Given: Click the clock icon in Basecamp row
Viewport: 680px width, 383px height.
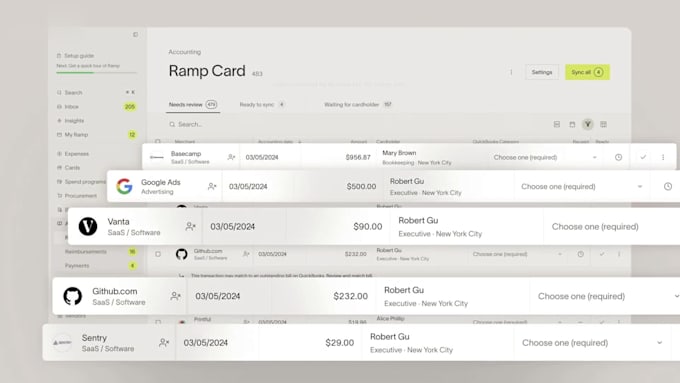Looking at the screenshot, I should pyautogui.click(x=618, y=157).
